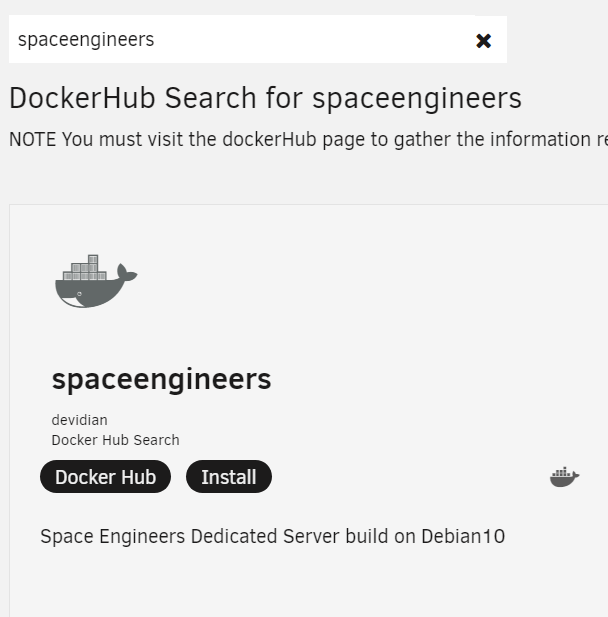Click the devidian author name

(79, 420)
